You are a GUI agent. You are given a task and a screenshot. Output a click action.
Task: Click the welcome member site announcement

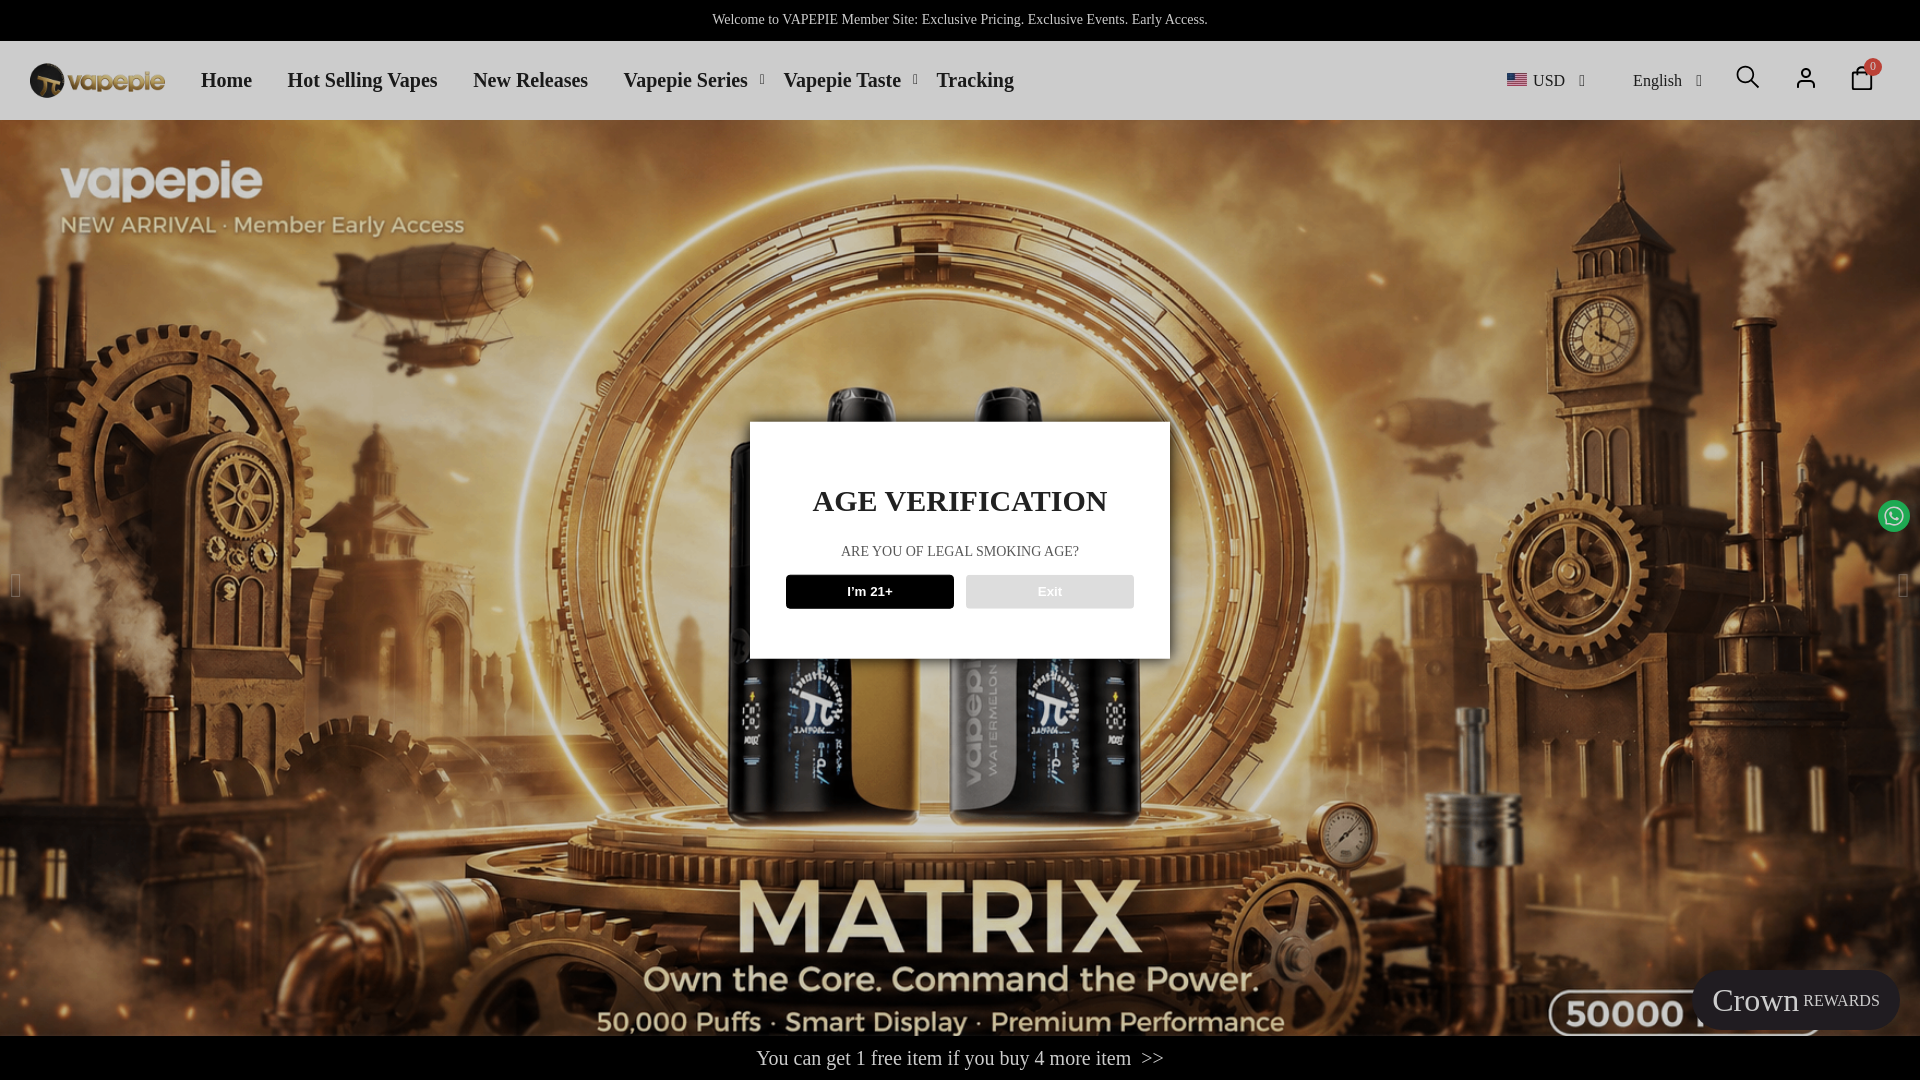tap(960, 20)
